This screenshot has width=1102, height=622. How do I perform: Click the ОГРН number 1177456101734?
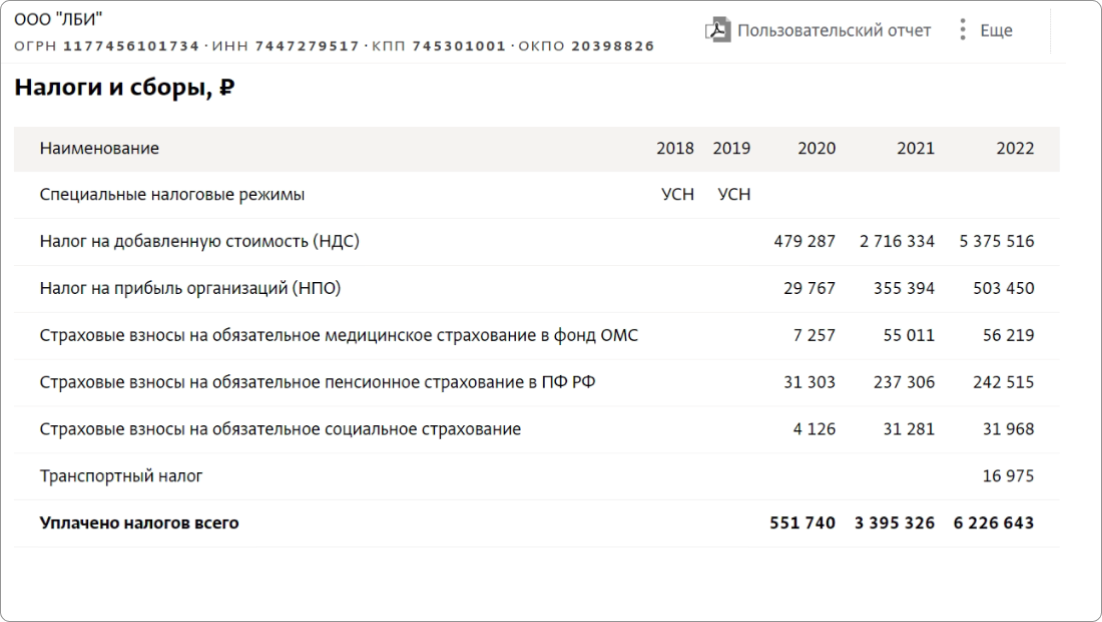click(131, 46)
